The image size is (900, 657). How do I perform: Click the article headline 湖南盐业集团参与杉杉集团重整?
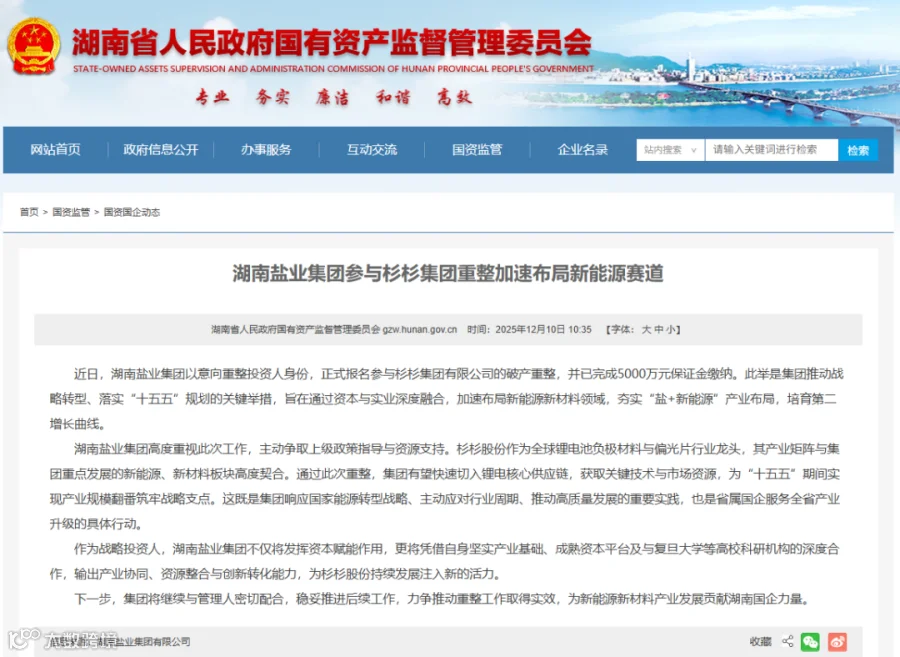coord(448,273)
